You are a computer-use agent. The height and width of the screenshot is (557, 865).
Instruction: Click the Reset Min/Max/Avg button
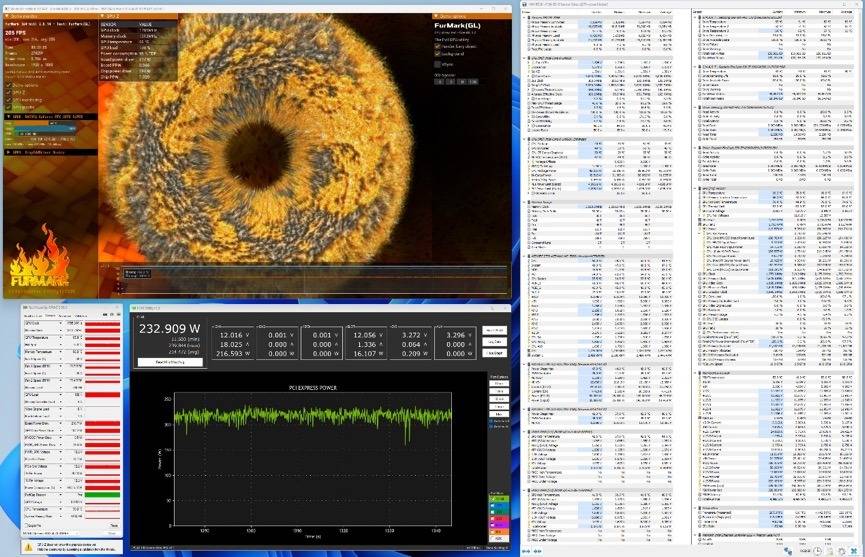click(x=171, y=361)
